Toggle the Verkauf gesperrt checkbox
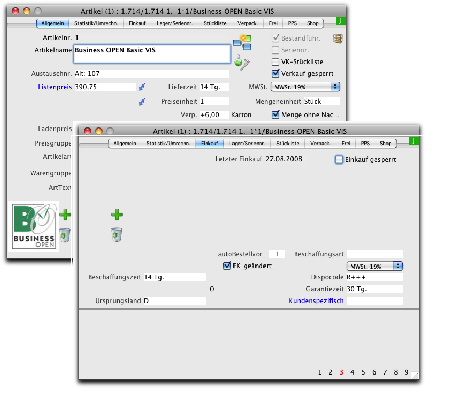The width and height of the screenshot is (450, 394). pos(275,73)
